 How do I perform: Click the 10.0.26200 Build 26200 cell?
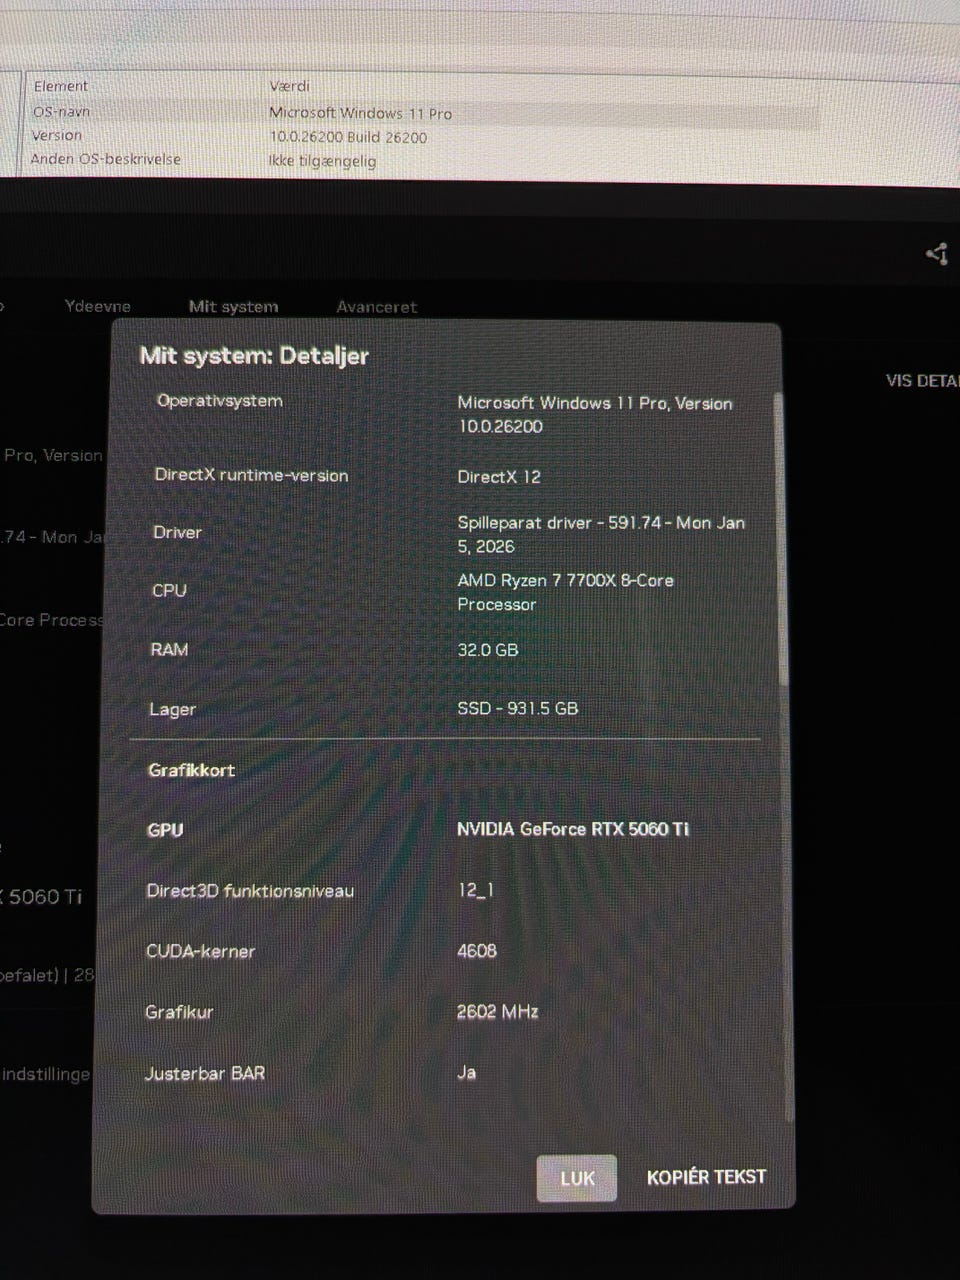pyautogui.click(x=348, y=137)
